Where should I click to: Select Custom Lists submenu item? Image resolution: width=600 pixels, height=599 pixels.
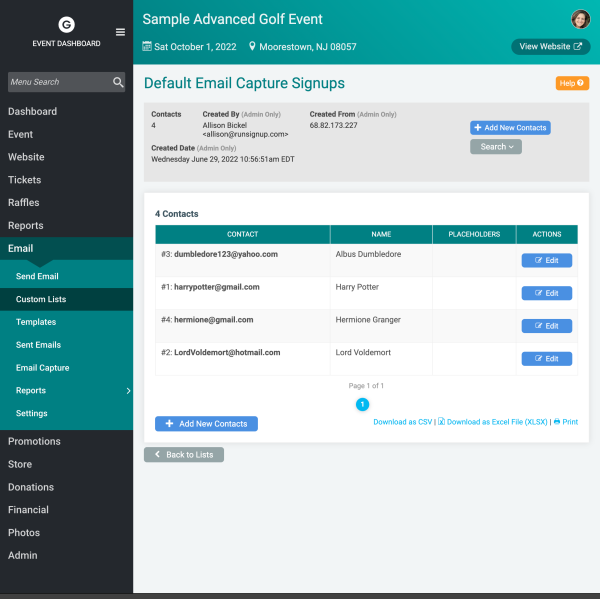coord(66,299)
